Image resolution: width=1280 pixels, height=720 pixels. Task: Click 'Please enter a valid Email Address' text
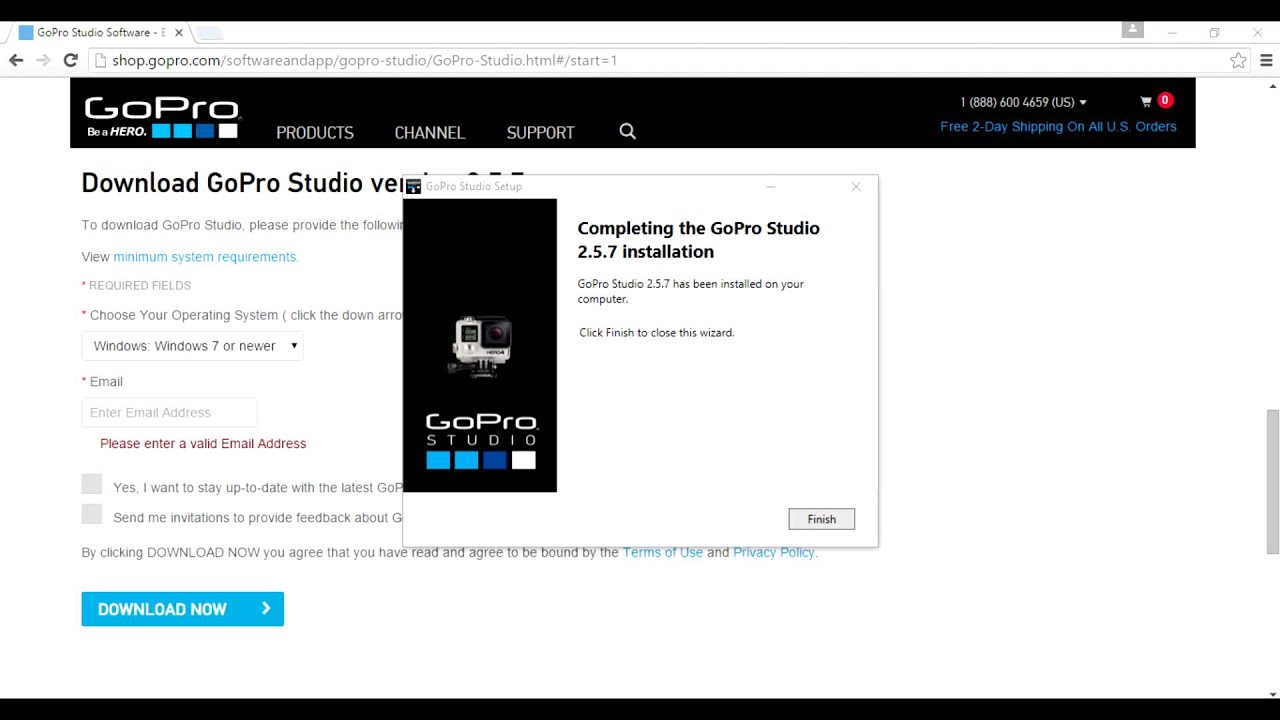[x=203, y=443]
